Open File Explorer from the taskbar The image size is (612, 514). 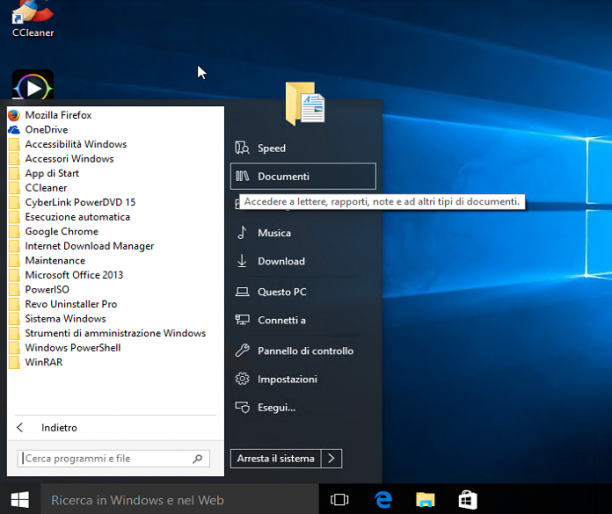coord(425,500)
